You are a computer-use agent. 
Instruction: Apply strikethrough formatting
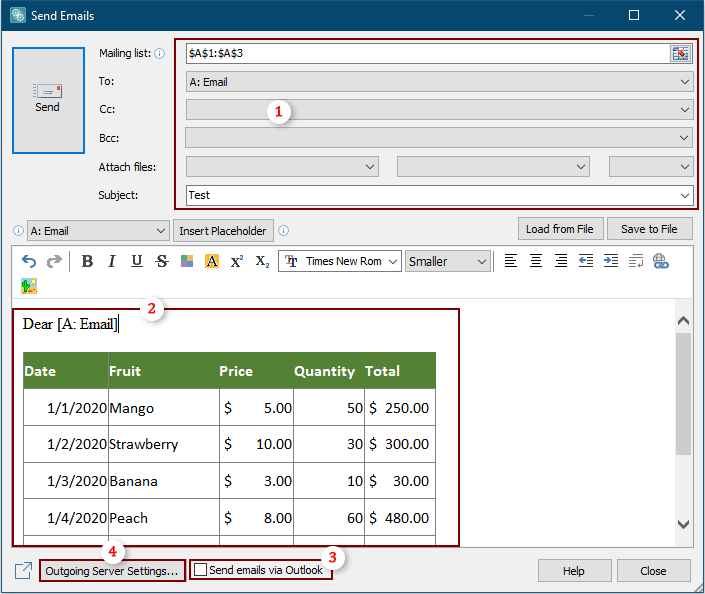162,262
